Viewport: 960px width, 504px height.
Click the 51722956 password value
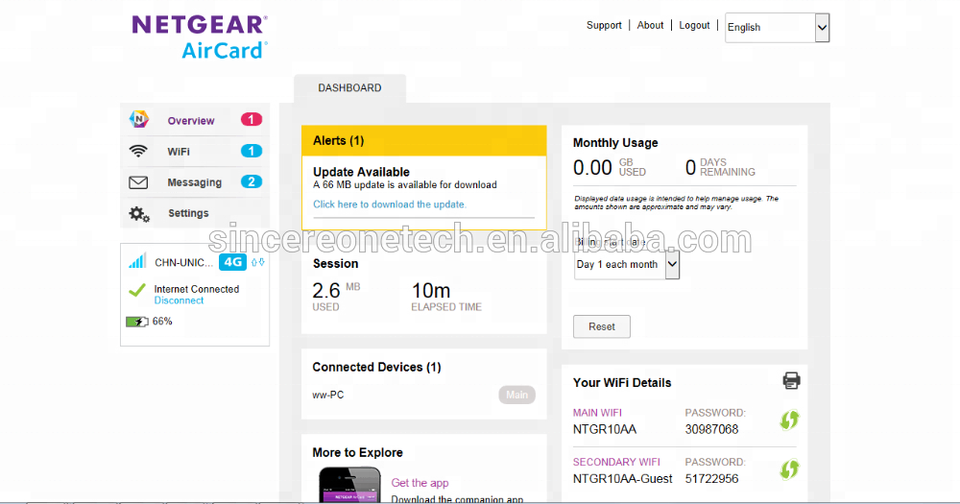[x=711, y=479]
